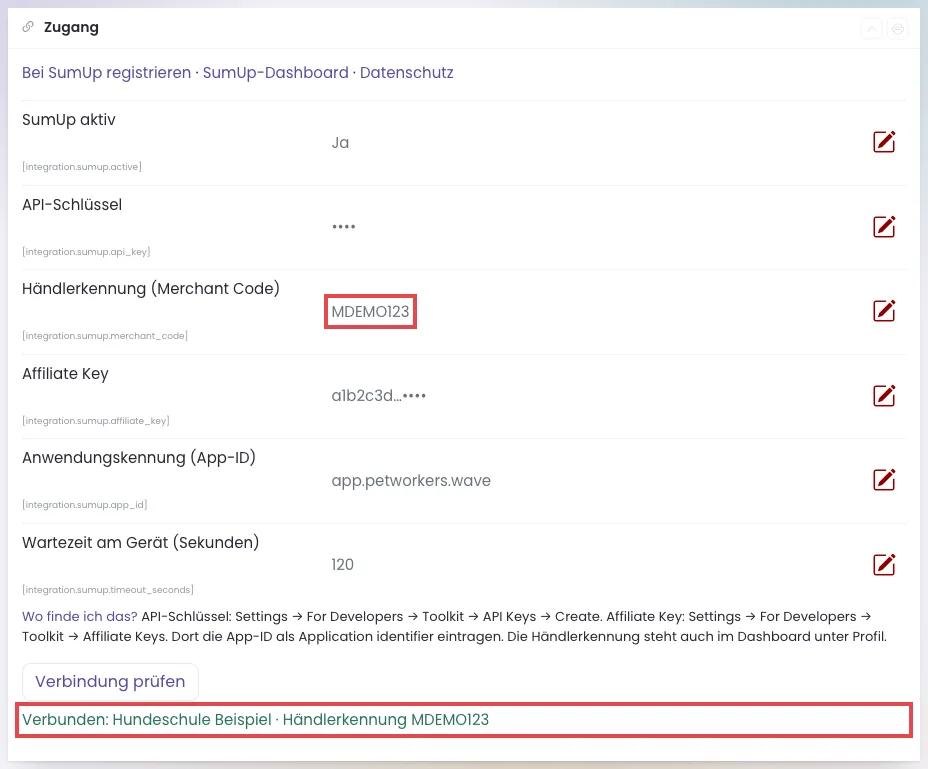The height and width of the screenshot is (769, 928).
Task: Open the Datenschutz link
Action: 407,73
